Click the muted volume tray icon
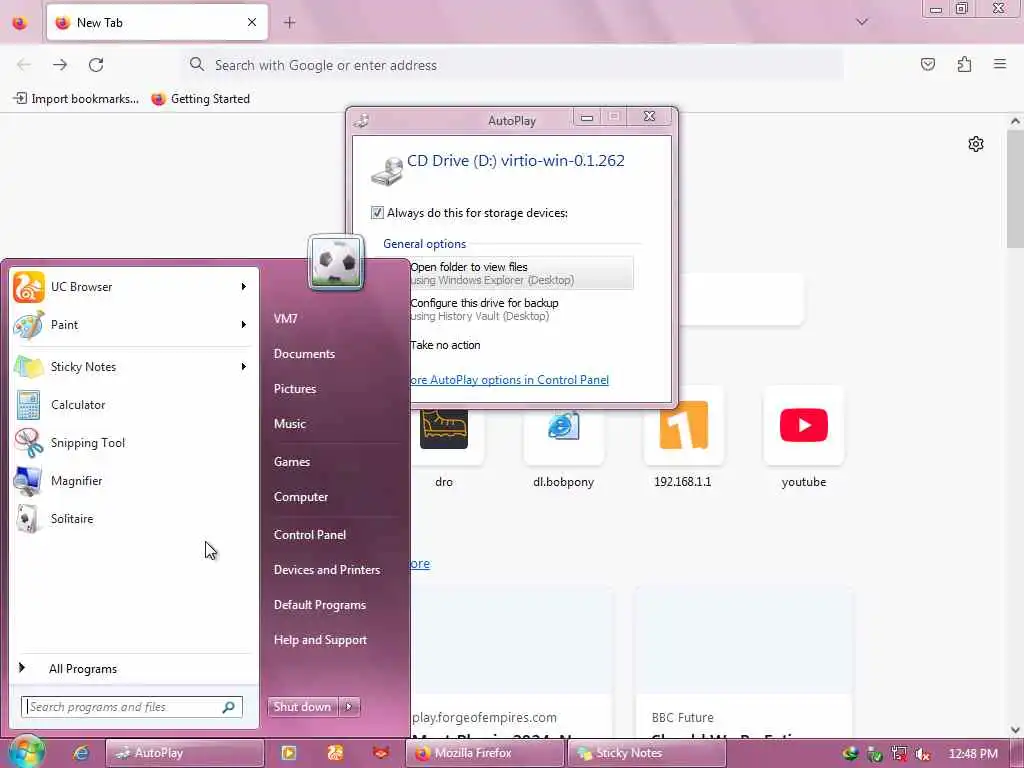 (x=922, y=754)
